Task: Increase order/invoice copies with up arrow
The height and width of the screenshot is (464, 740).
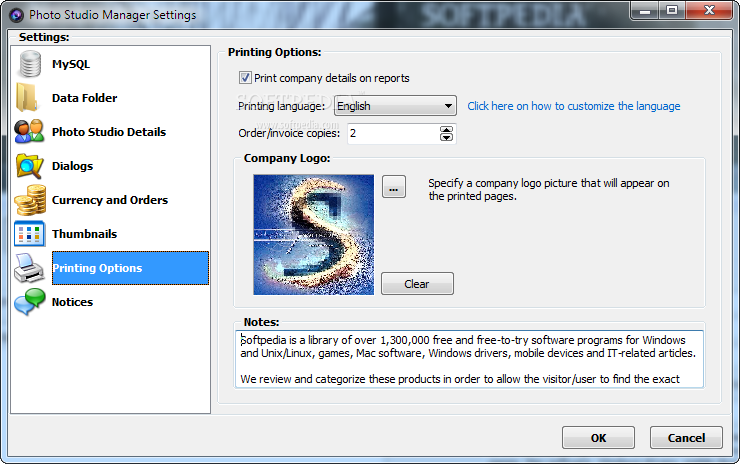Action: click(446, 129)
